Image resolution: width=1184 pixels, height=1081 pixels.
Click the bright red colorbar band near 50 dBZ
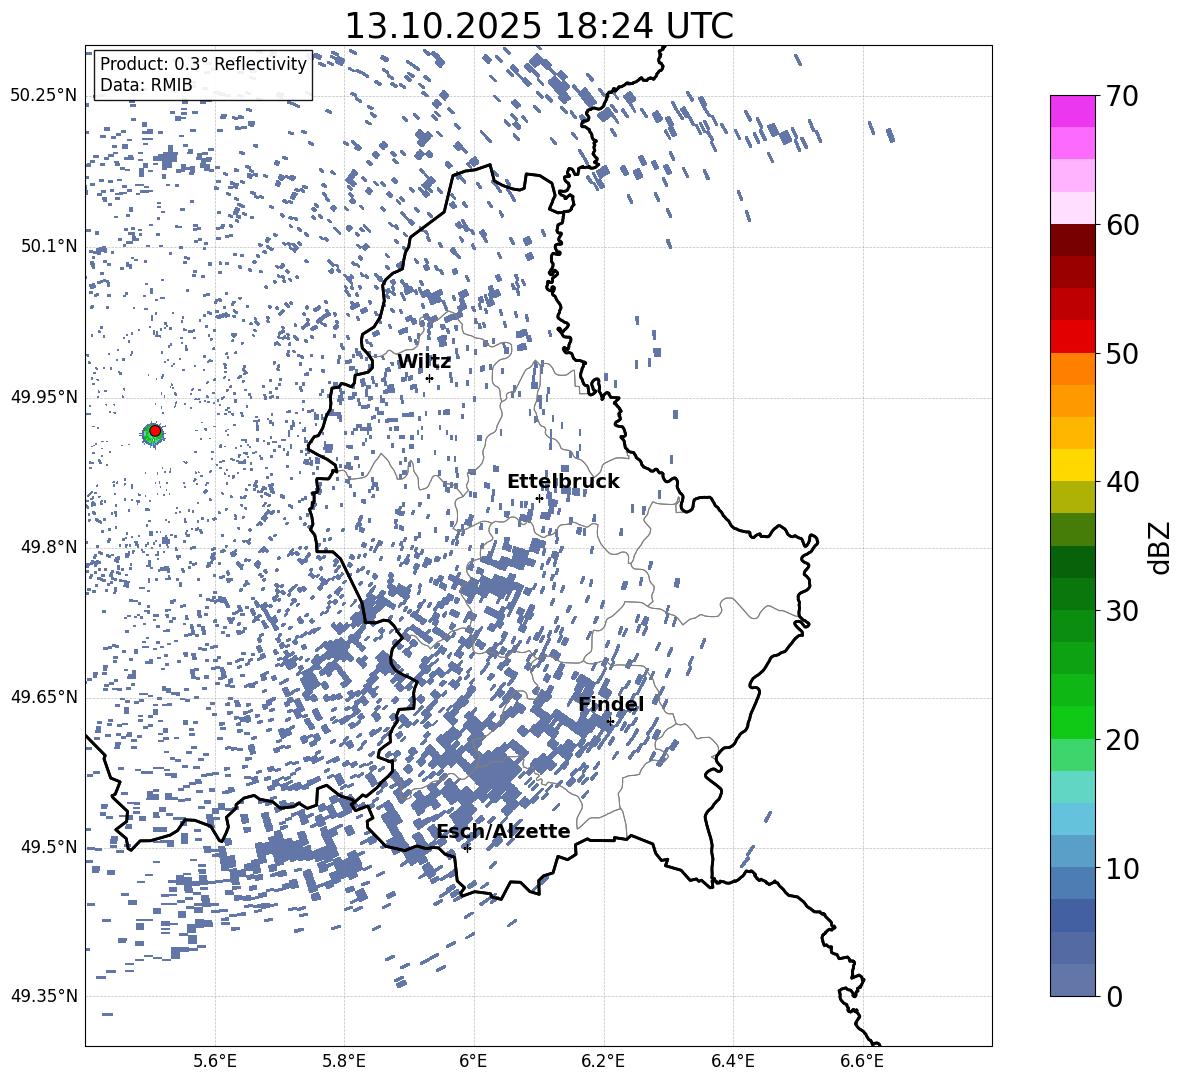coord(1072,337)
